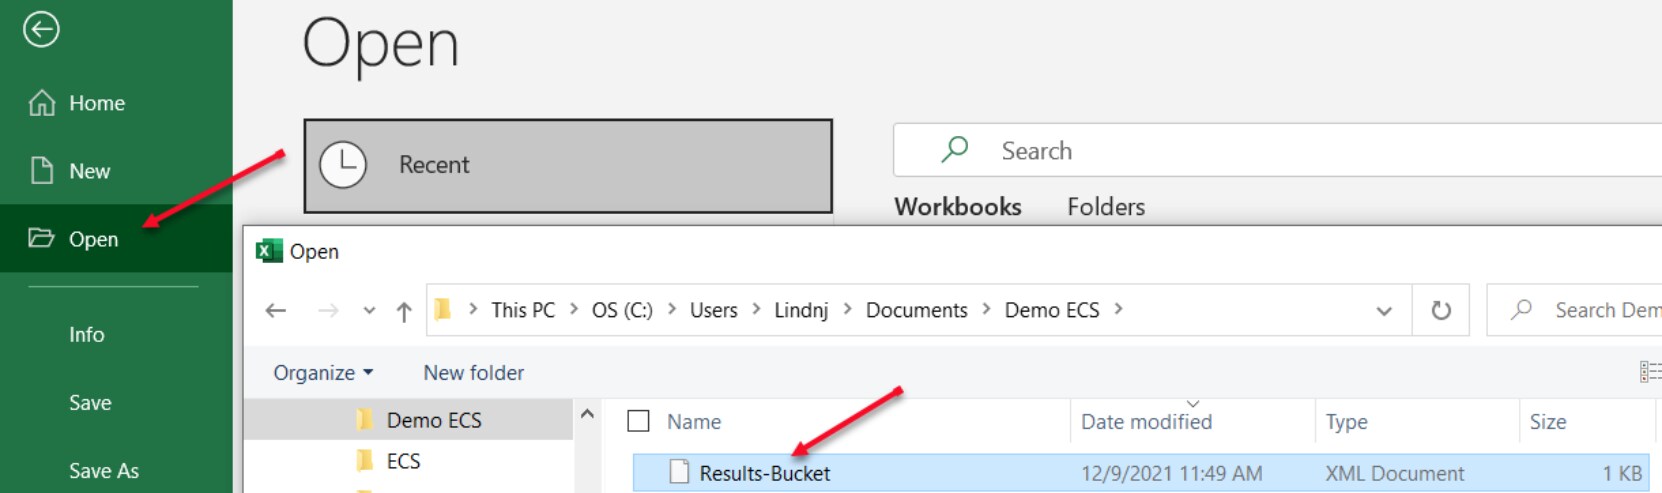Open recent locations dropdown arrow
The height and width of the screenshot is (493, 1662).
pos(369,311)
